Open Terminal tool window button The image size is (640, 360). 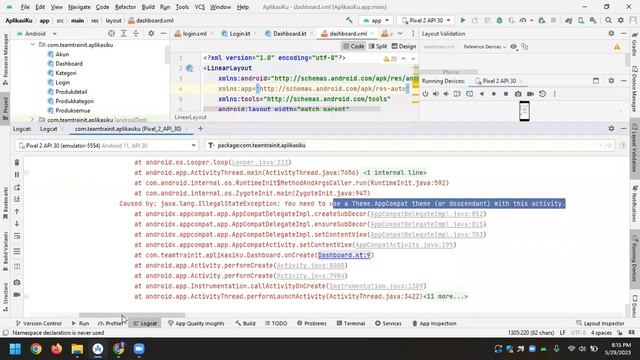pos(351,323)
